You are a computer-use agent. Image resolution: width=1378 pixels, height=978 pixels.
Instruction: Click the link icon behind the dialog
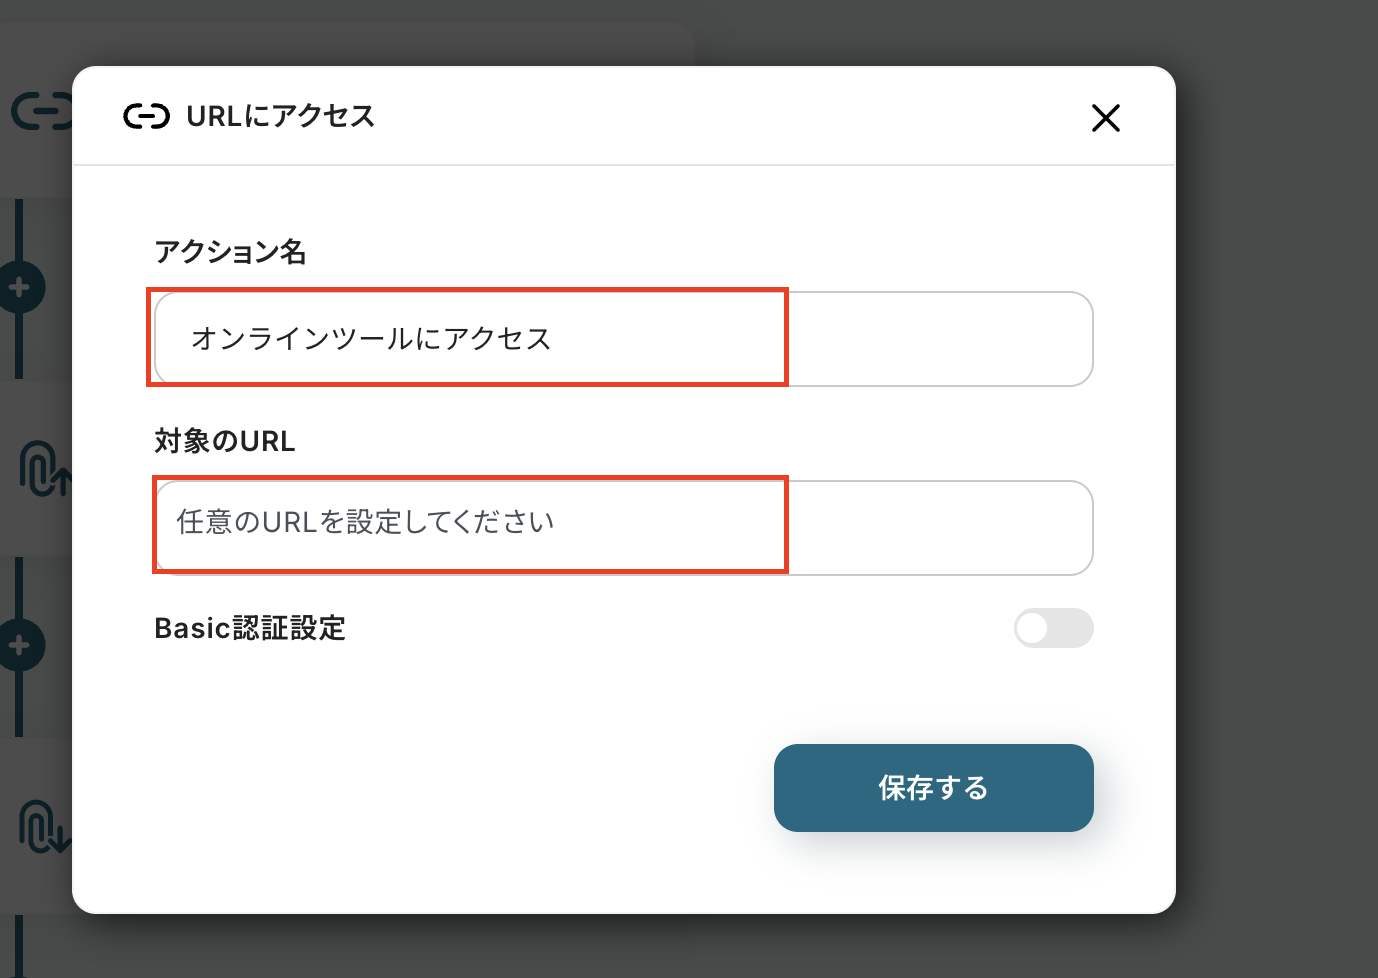click(x=40, y=111)
